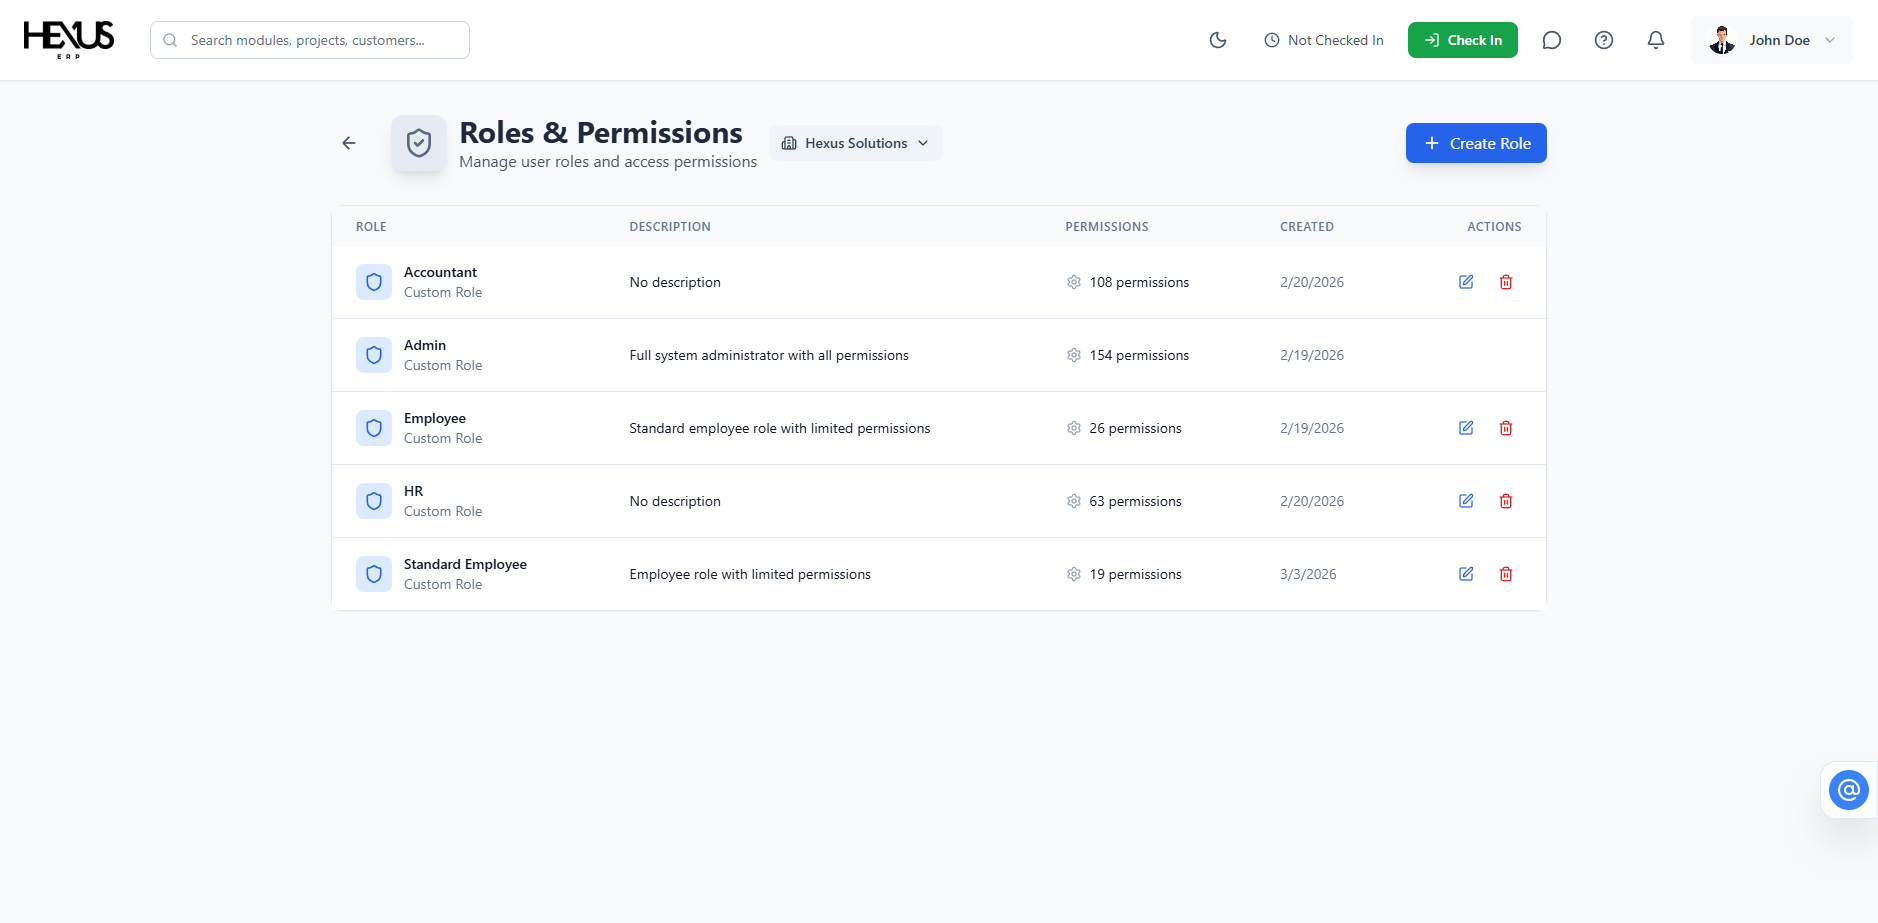
Task: Edit the Accountant role
Action: click(1466, 282)
